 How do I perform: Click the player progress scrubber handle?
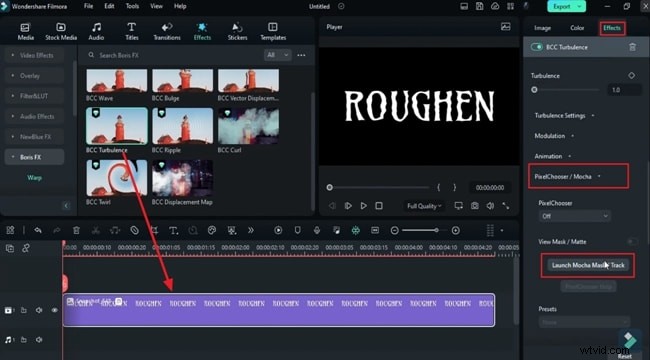point(330,187)
